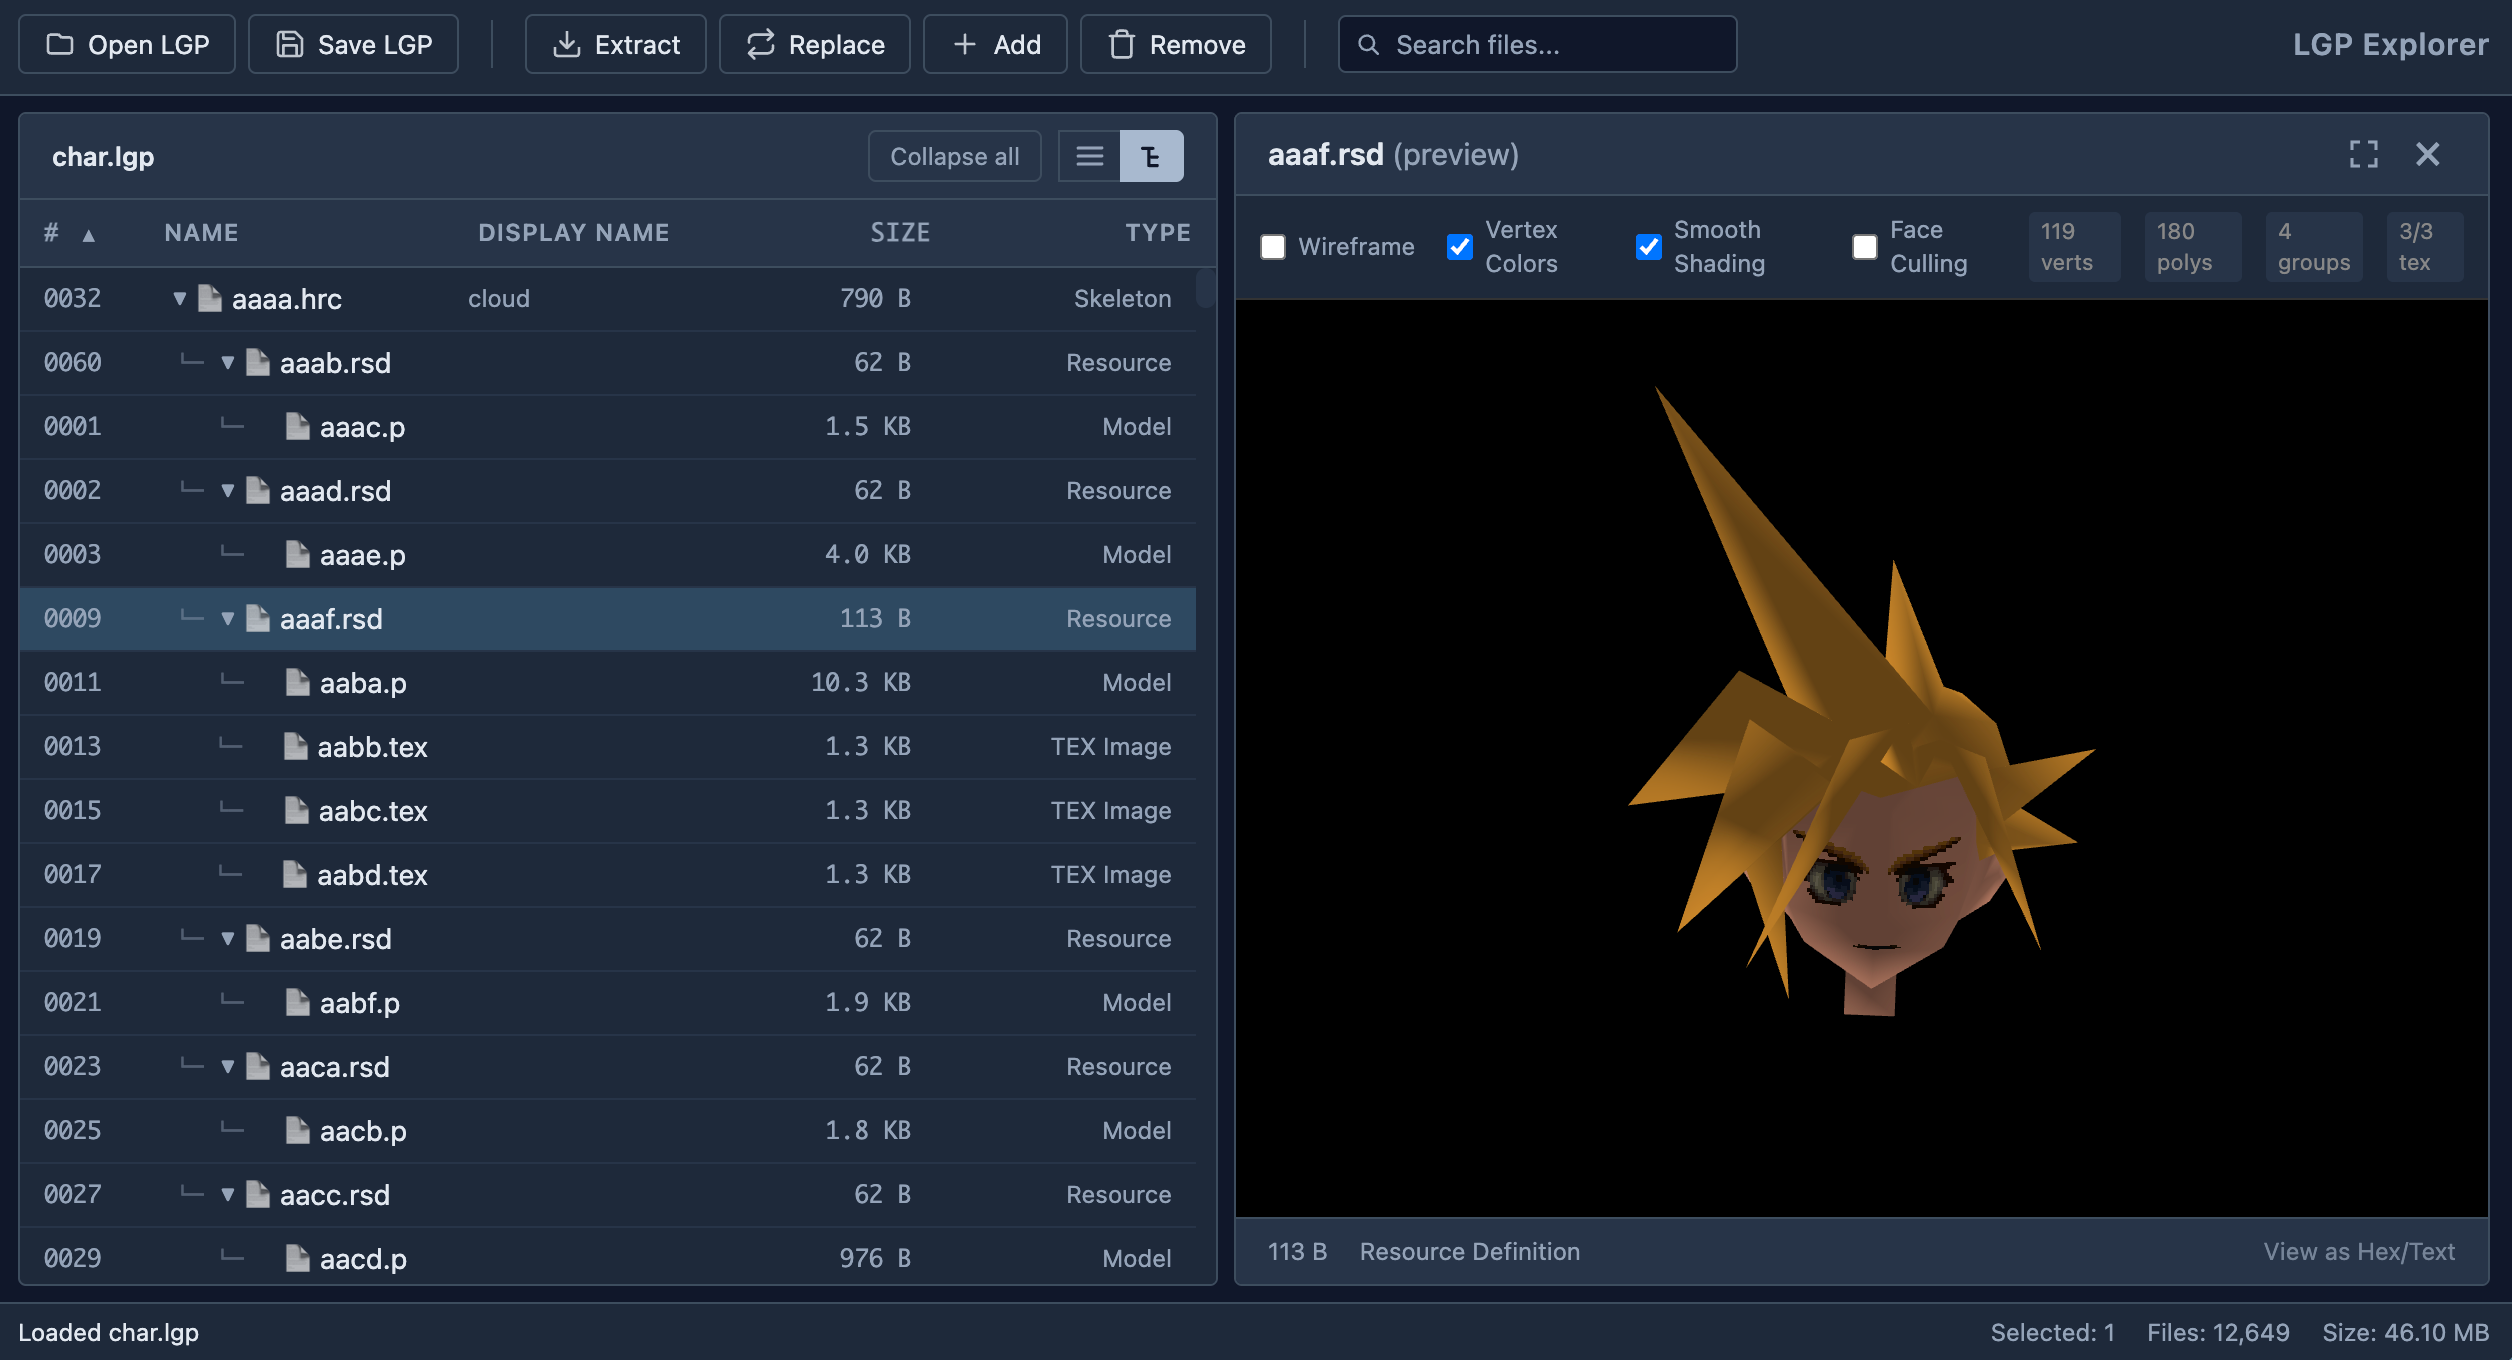Select the aacb.p file name
The width and height of the screenshot is (2512, 1360).
click(363, 1131)
